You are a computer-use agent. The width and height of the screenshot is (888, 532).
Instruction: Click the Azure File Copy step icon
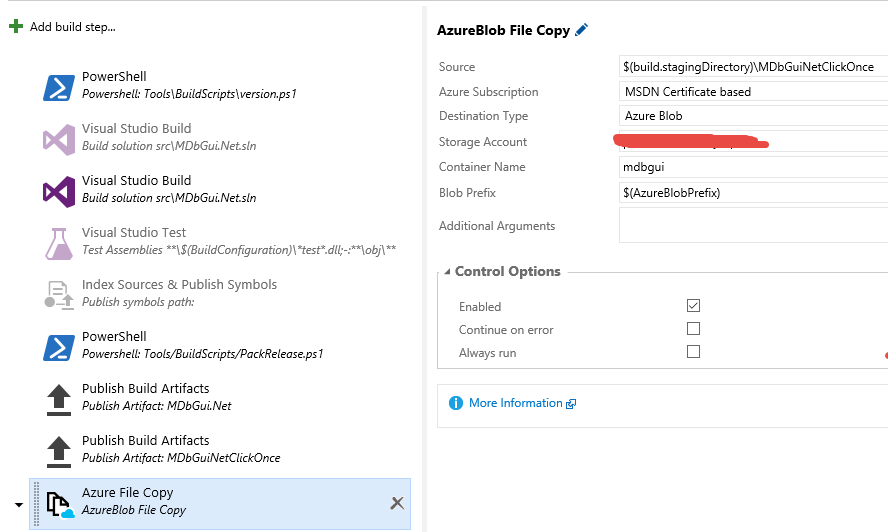click(x=60, y=504)
